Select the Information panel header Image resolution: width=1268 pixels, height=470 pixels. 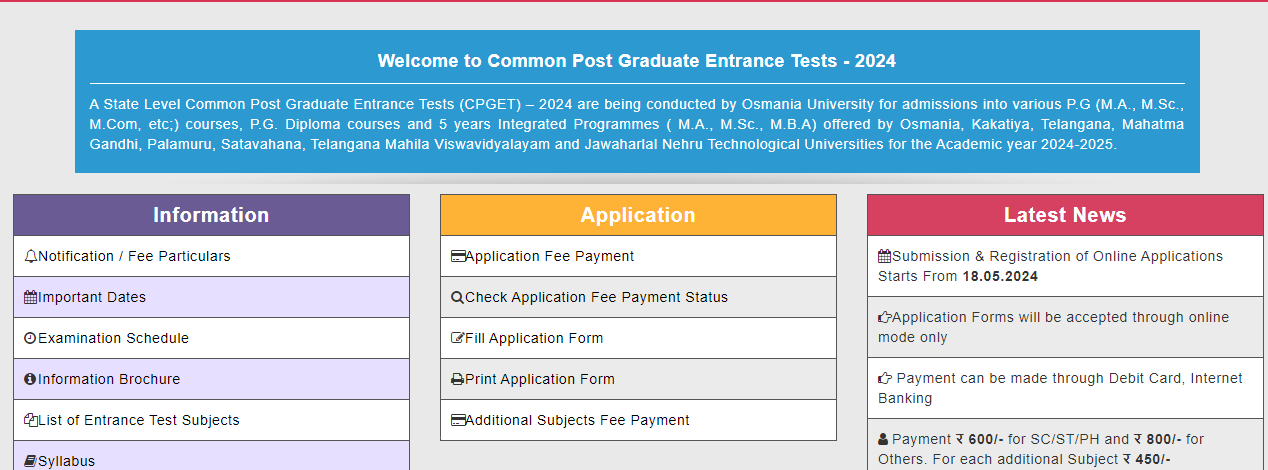pyautogui.click(x=211, y=215)
